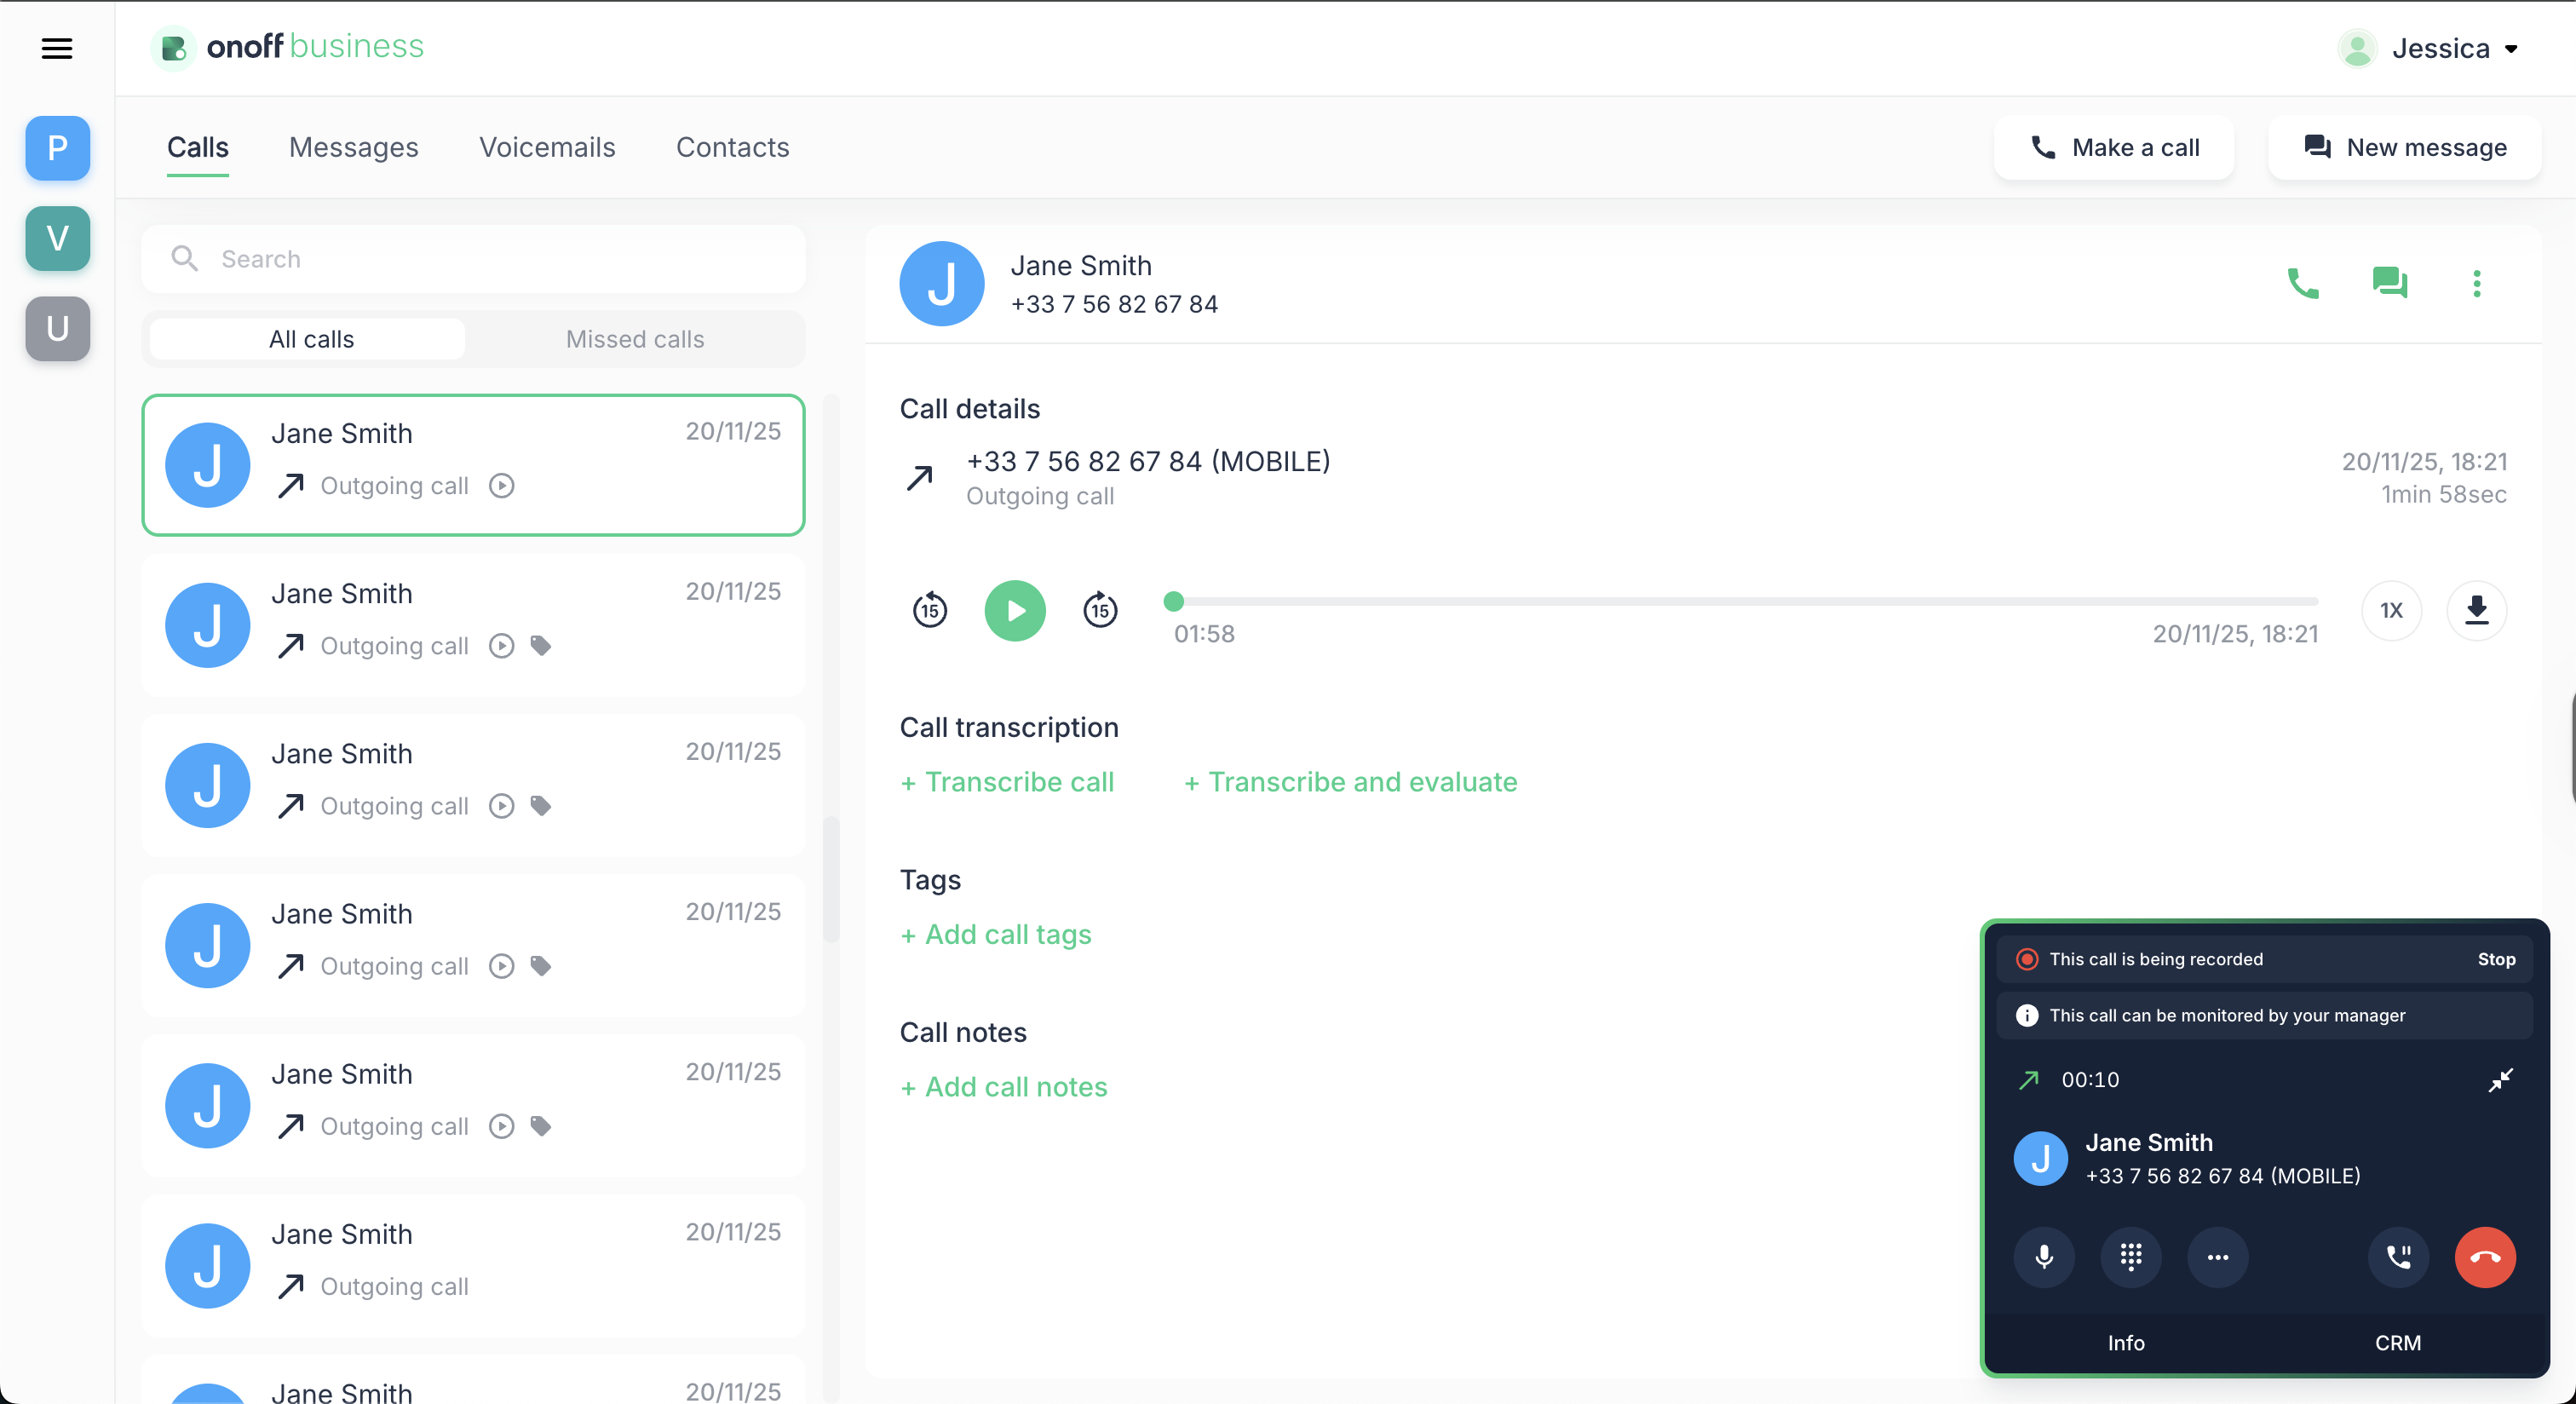Click the manager monitoring info icon

click(2027, 1015)
